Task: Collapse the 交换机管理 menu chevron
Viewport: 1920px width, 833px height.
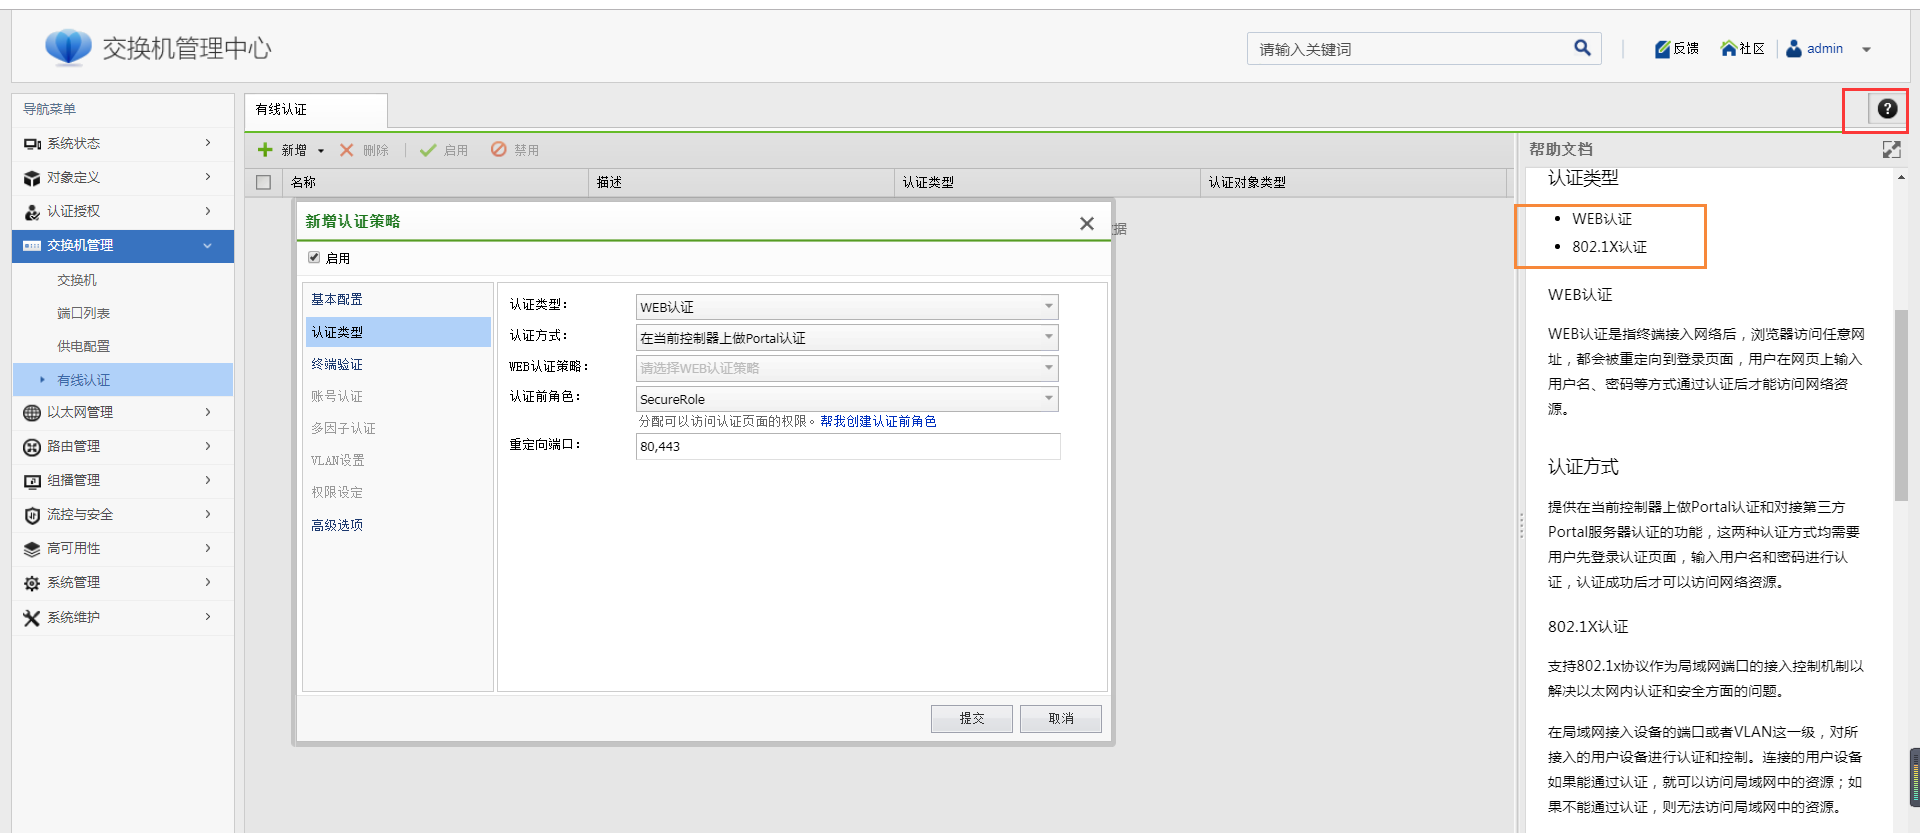Action: pyautogui.click(x=208, y=246)
